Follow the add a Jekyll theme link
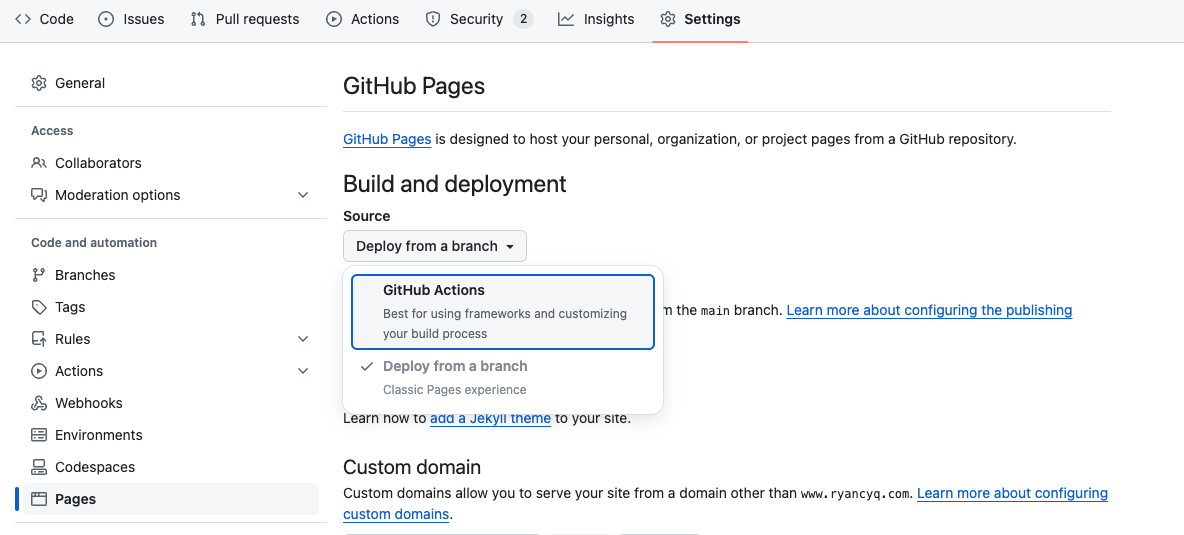 [x=490, y=417]
